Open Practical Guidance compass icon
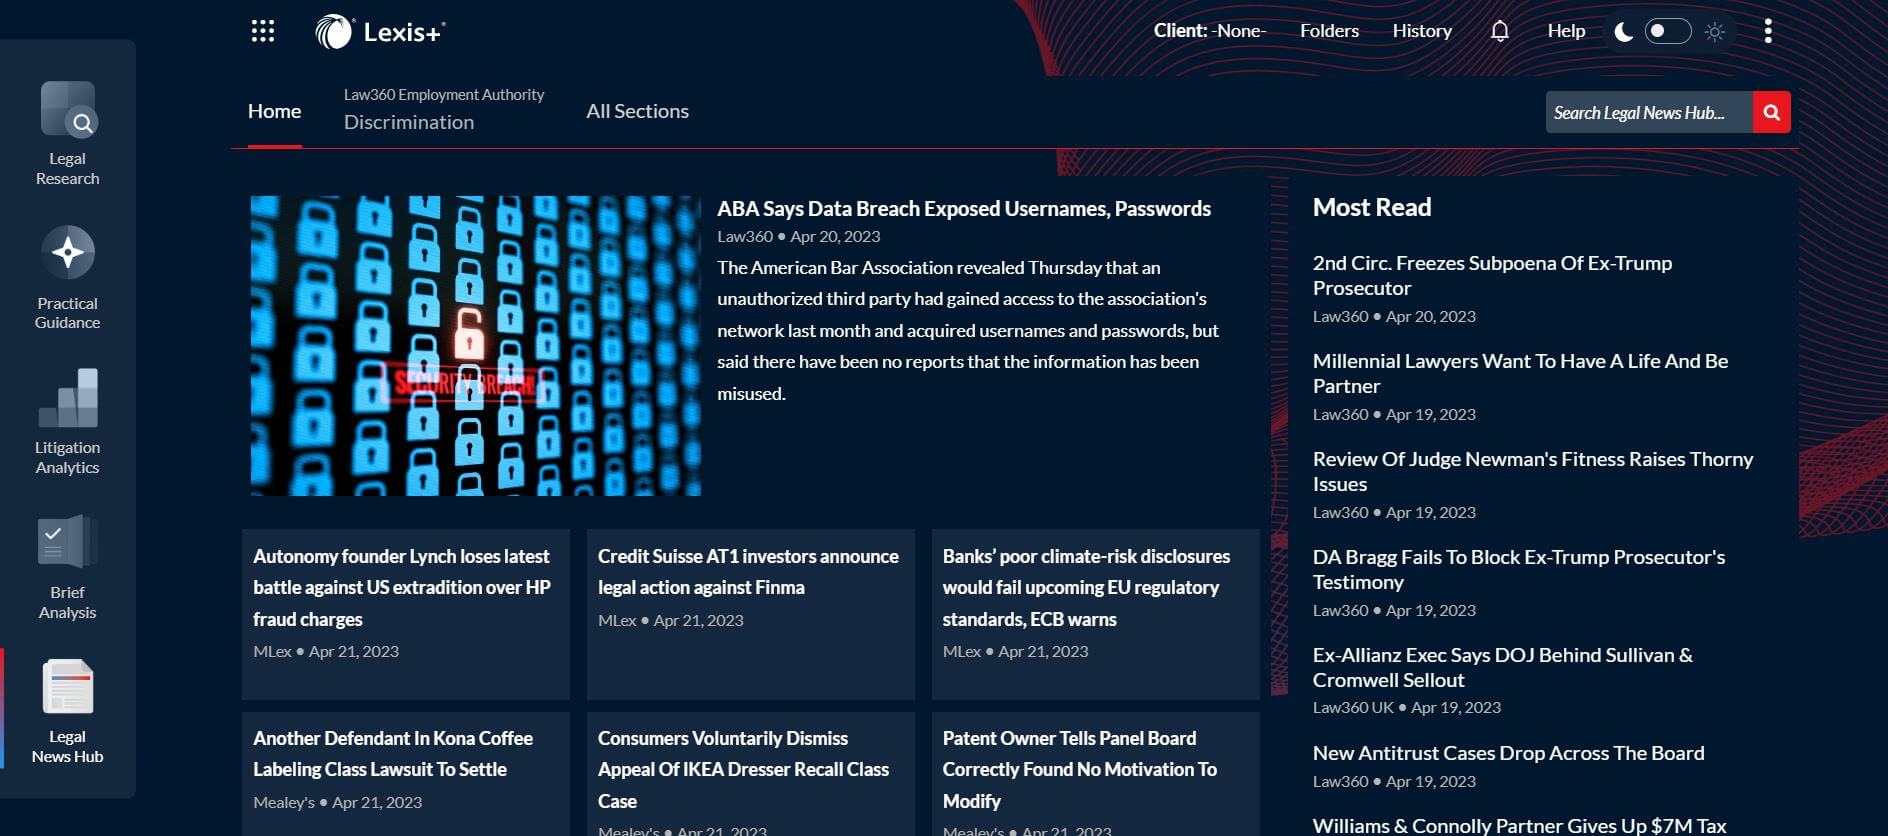Image resolution: width=1888 pixels, height=836 pixels. tap(68, 253)
